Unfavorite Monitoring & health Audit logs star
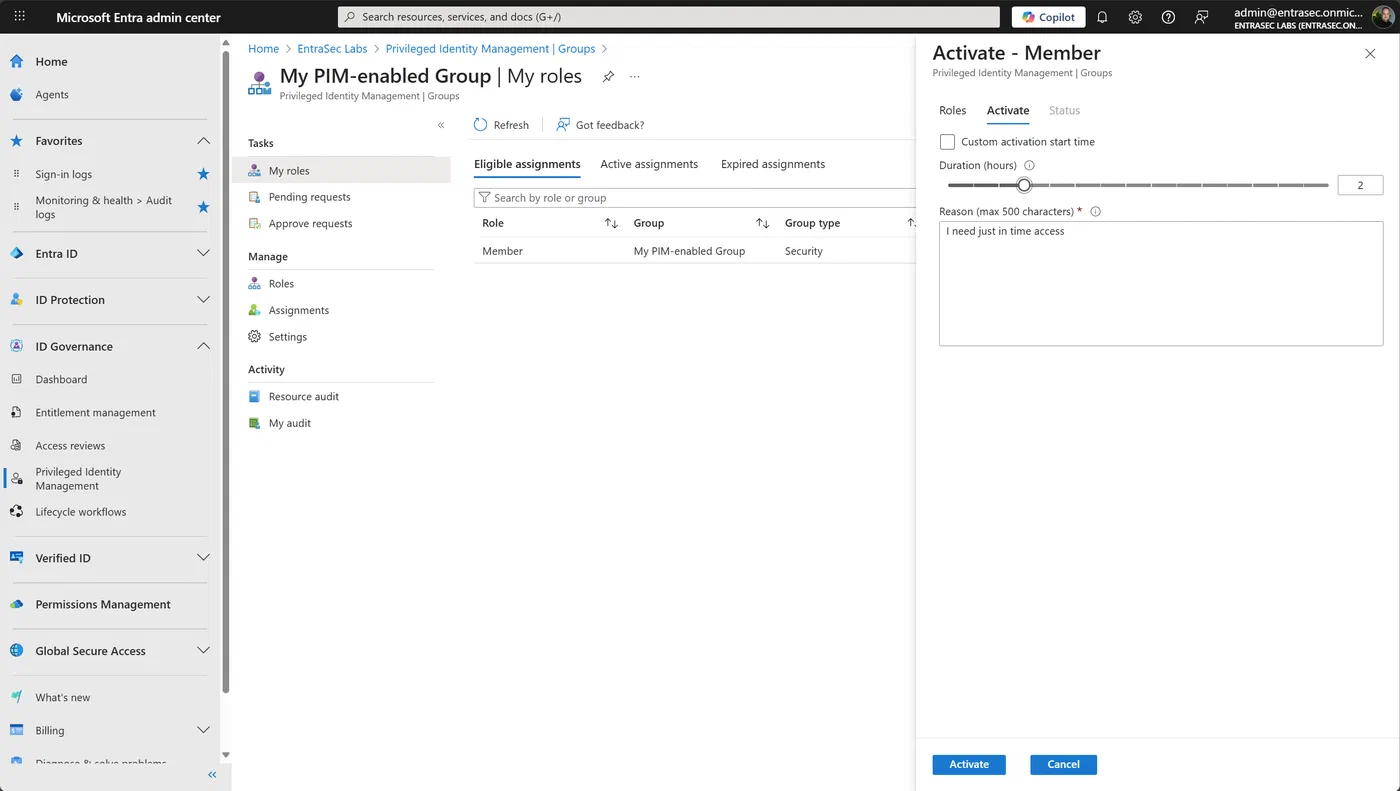 (203, 207)
